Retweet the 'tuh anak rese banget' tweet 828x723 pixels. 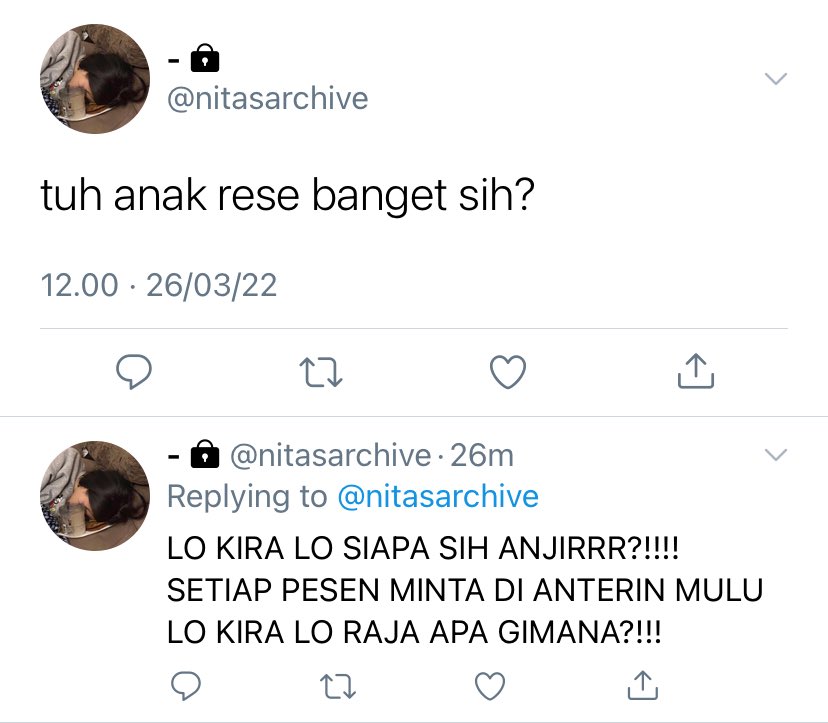click(x=321, y=372)
